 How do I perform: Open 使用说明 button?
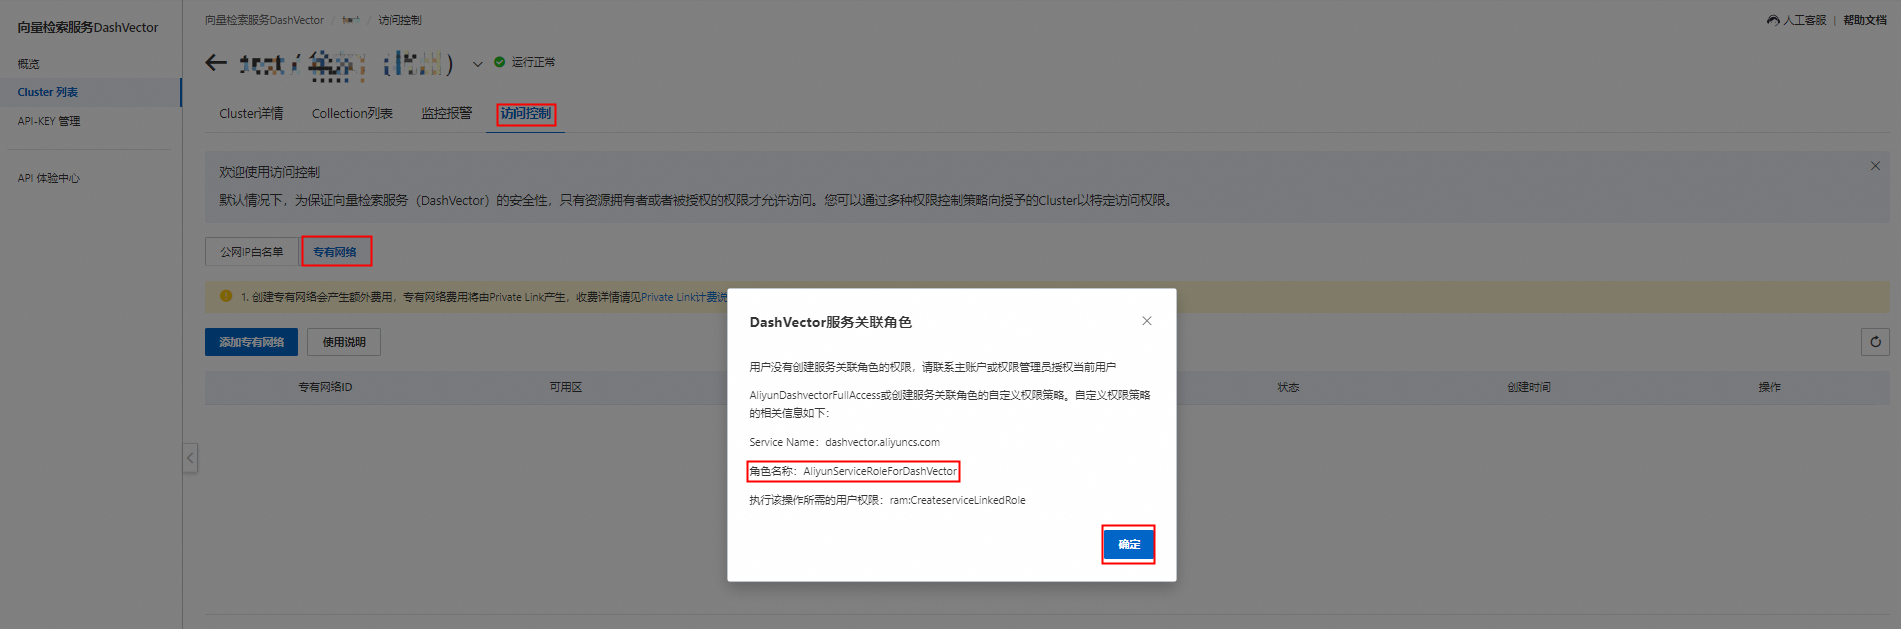(344, 342)
